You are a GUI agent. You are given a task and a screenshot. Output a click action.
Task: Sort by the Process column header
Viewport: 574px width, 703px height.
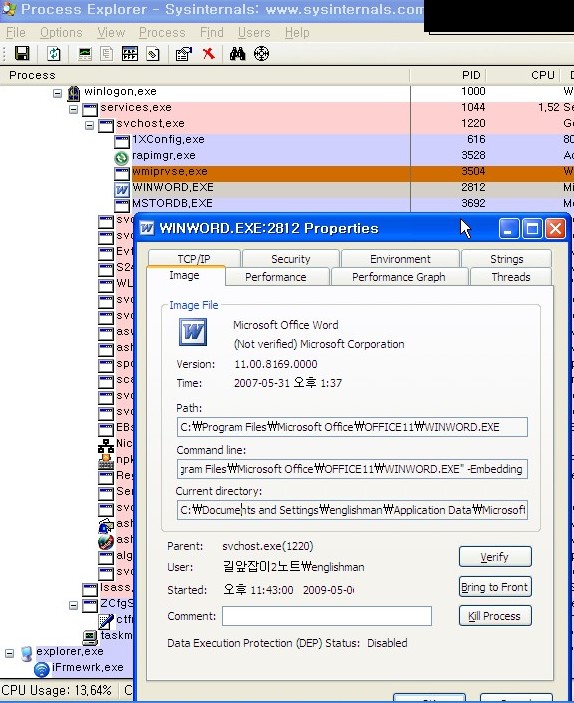pos(204,75)
